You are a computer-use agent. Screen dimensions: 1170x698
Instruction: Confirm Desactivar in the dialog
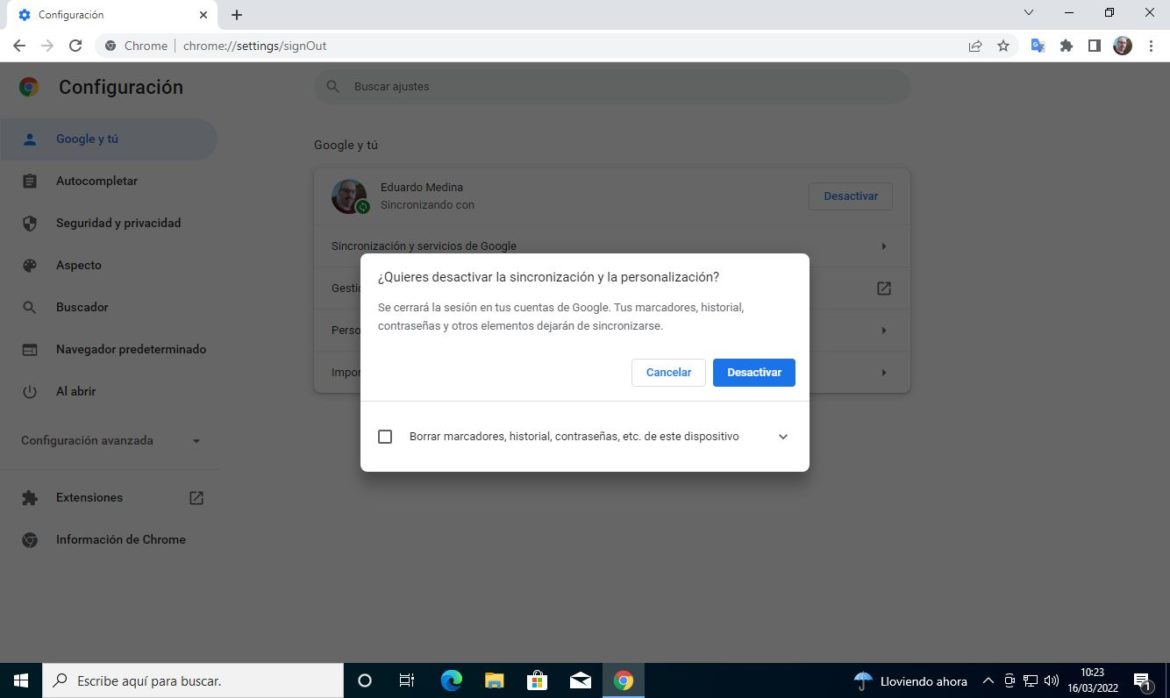(753, 372)
